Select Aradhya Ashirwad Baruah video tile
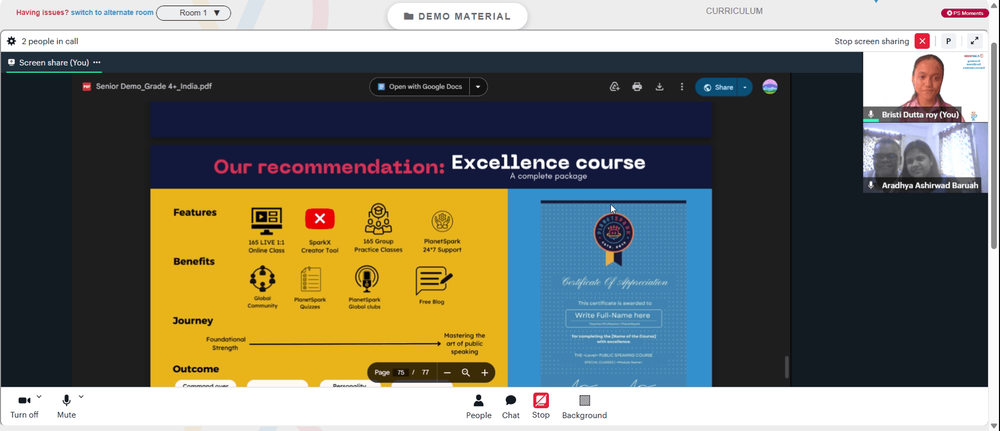 [x=925, y=157]
